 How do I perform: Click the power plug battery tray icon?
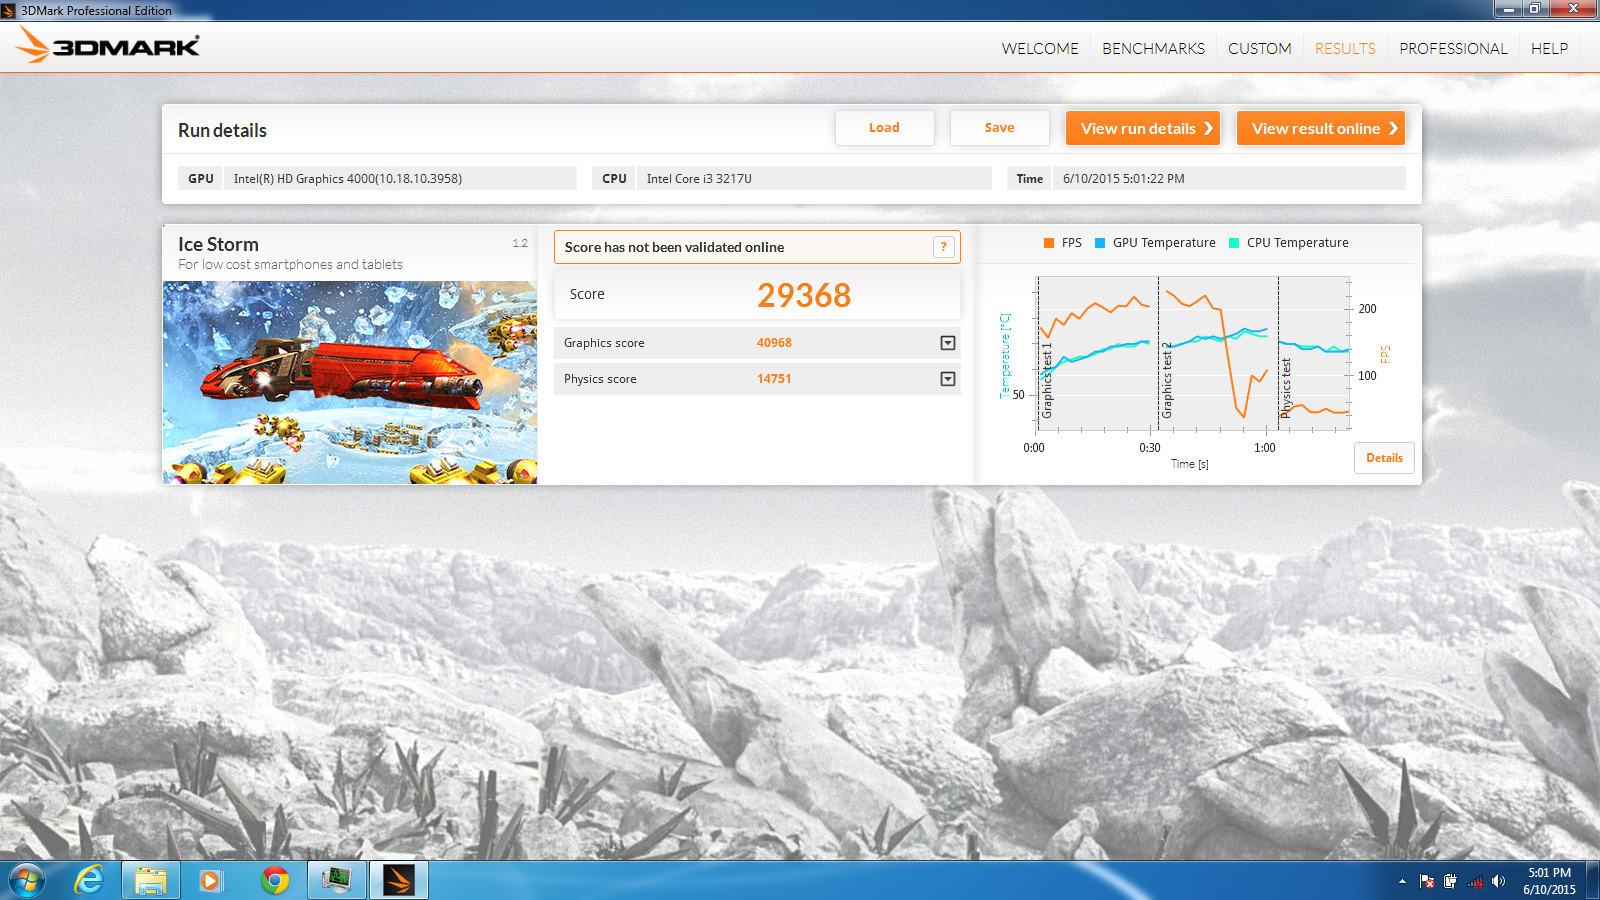(x=1451, y=881)
